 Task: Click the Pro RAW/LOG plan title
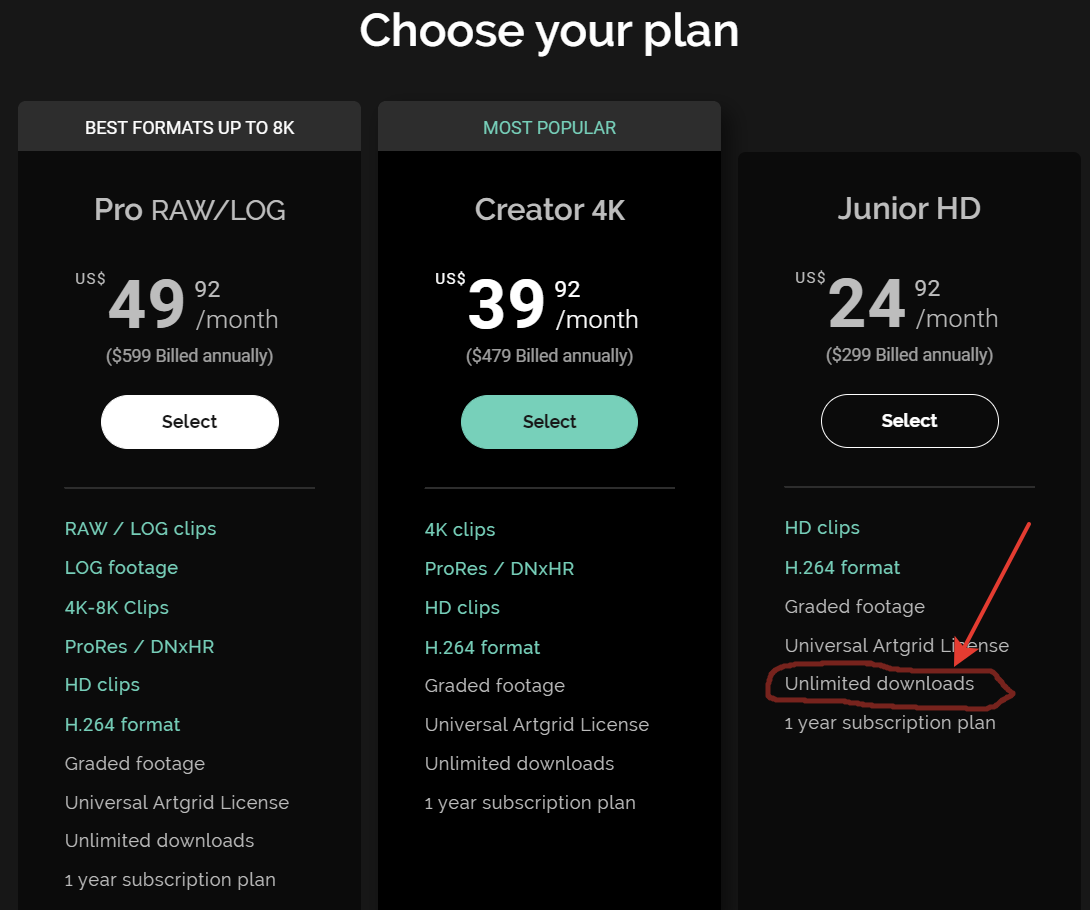[x=189, y=209]
